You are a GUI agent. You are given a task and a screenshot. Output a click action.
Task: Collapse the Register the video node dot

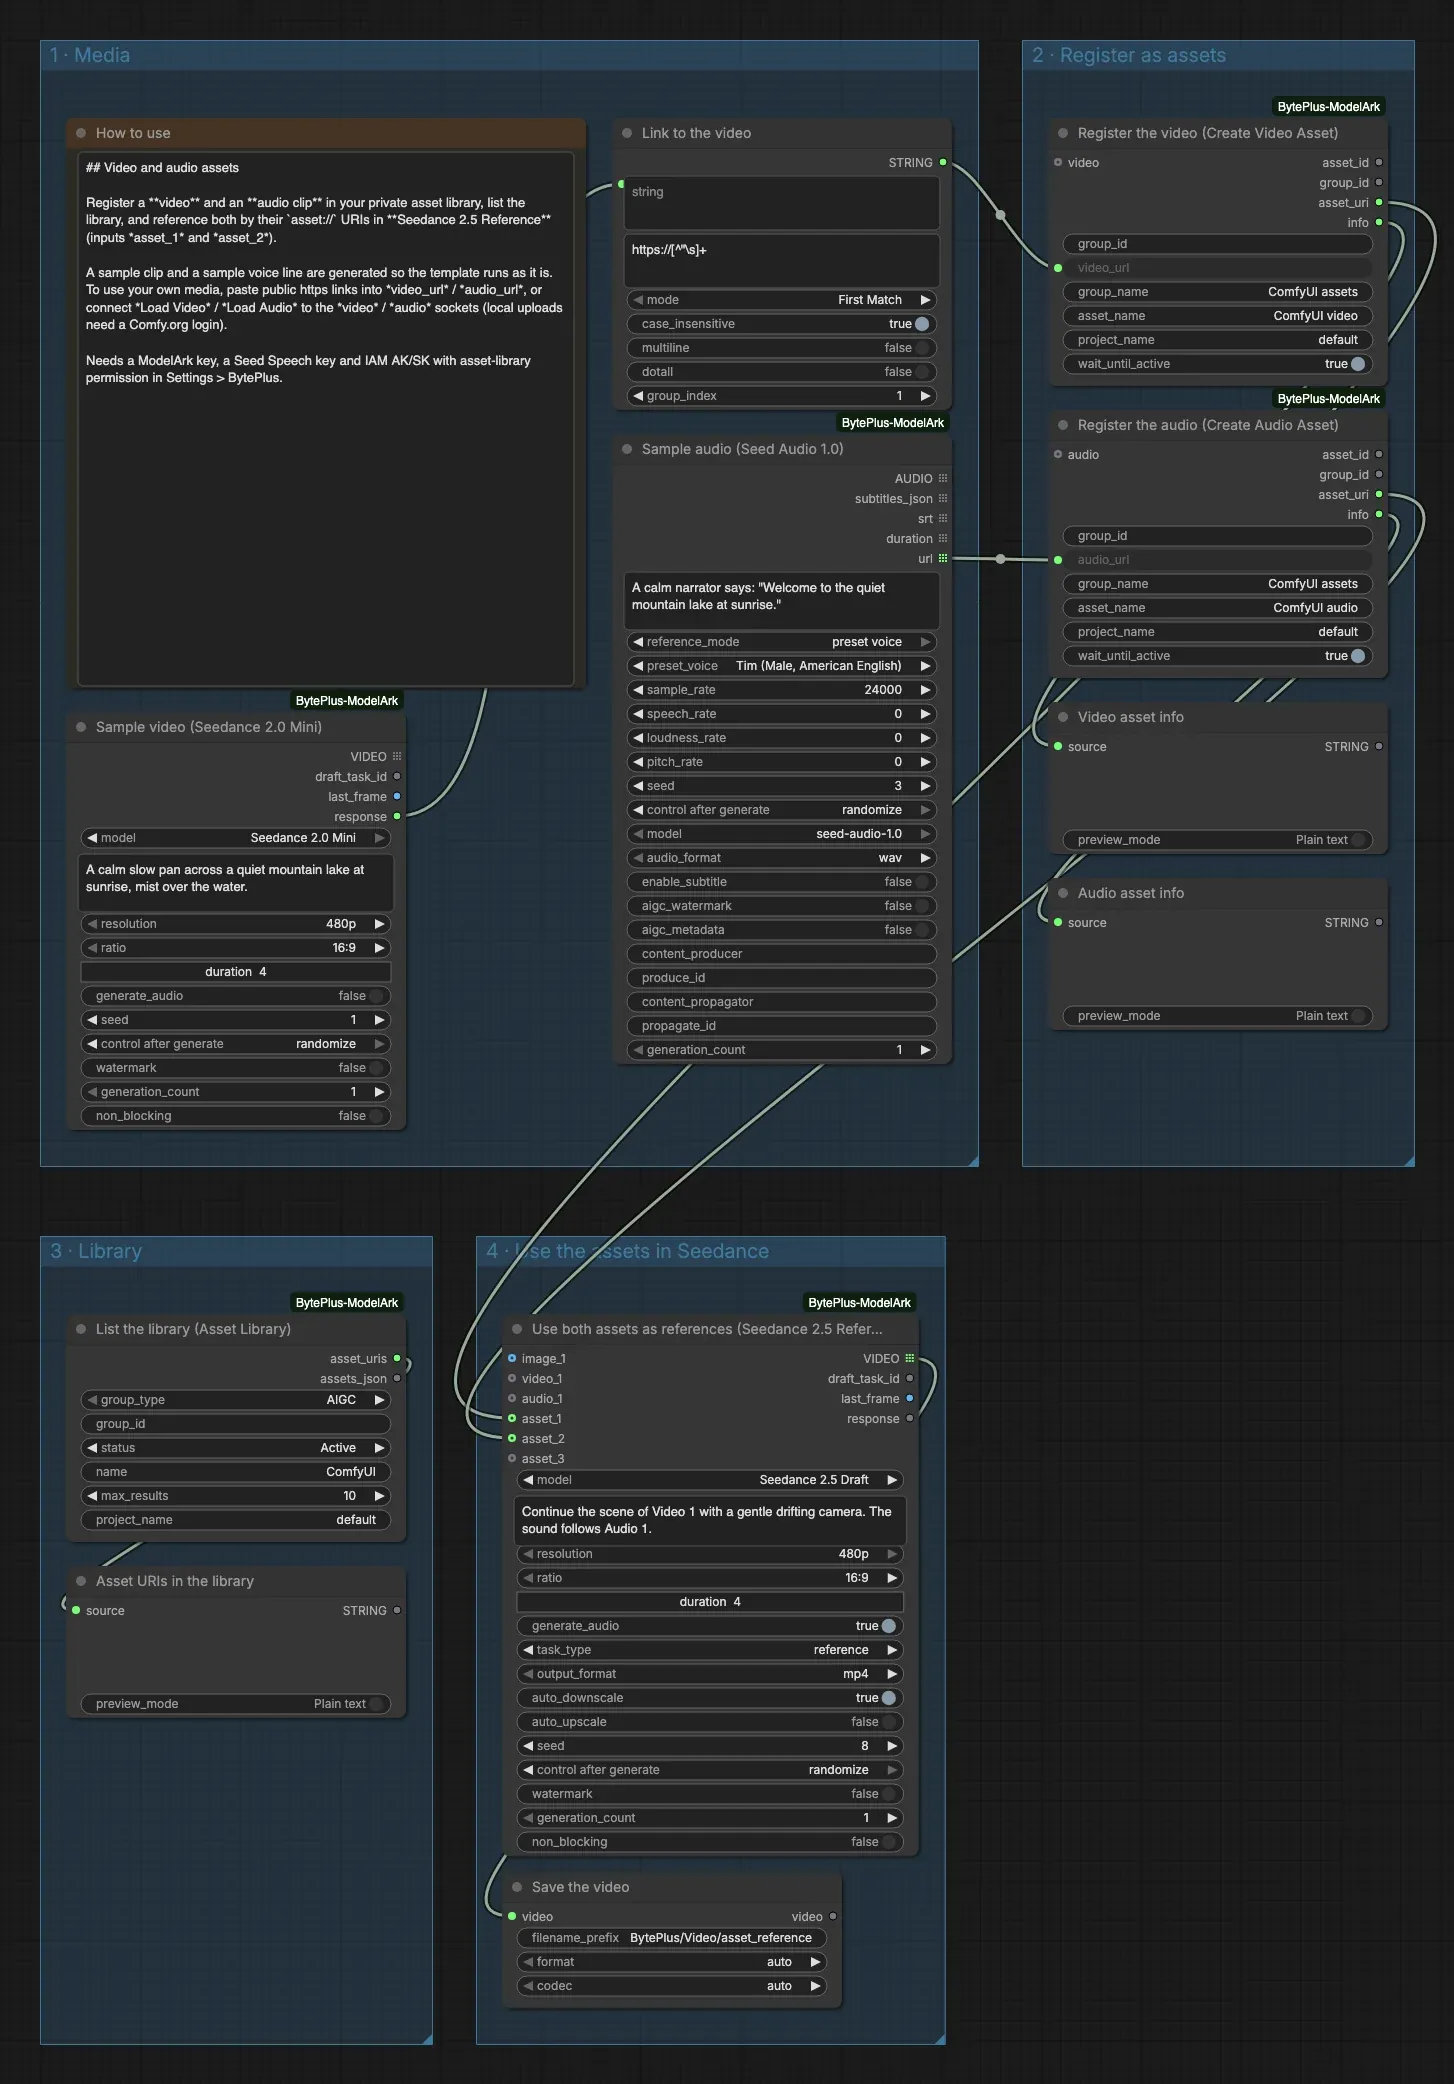[1063, 133]
